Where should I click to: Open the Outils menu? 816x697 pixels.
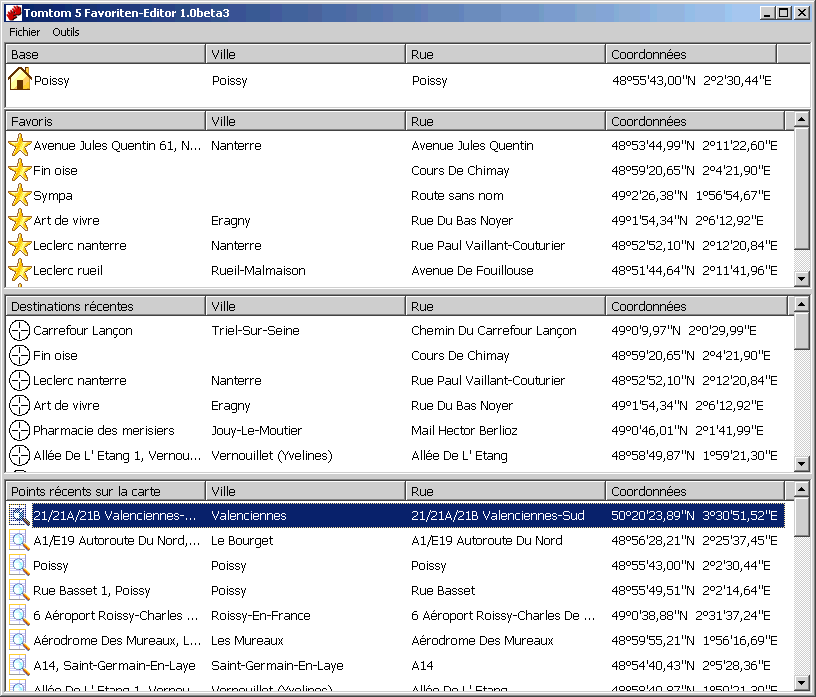pyautogui.click(x=66, y=32)
